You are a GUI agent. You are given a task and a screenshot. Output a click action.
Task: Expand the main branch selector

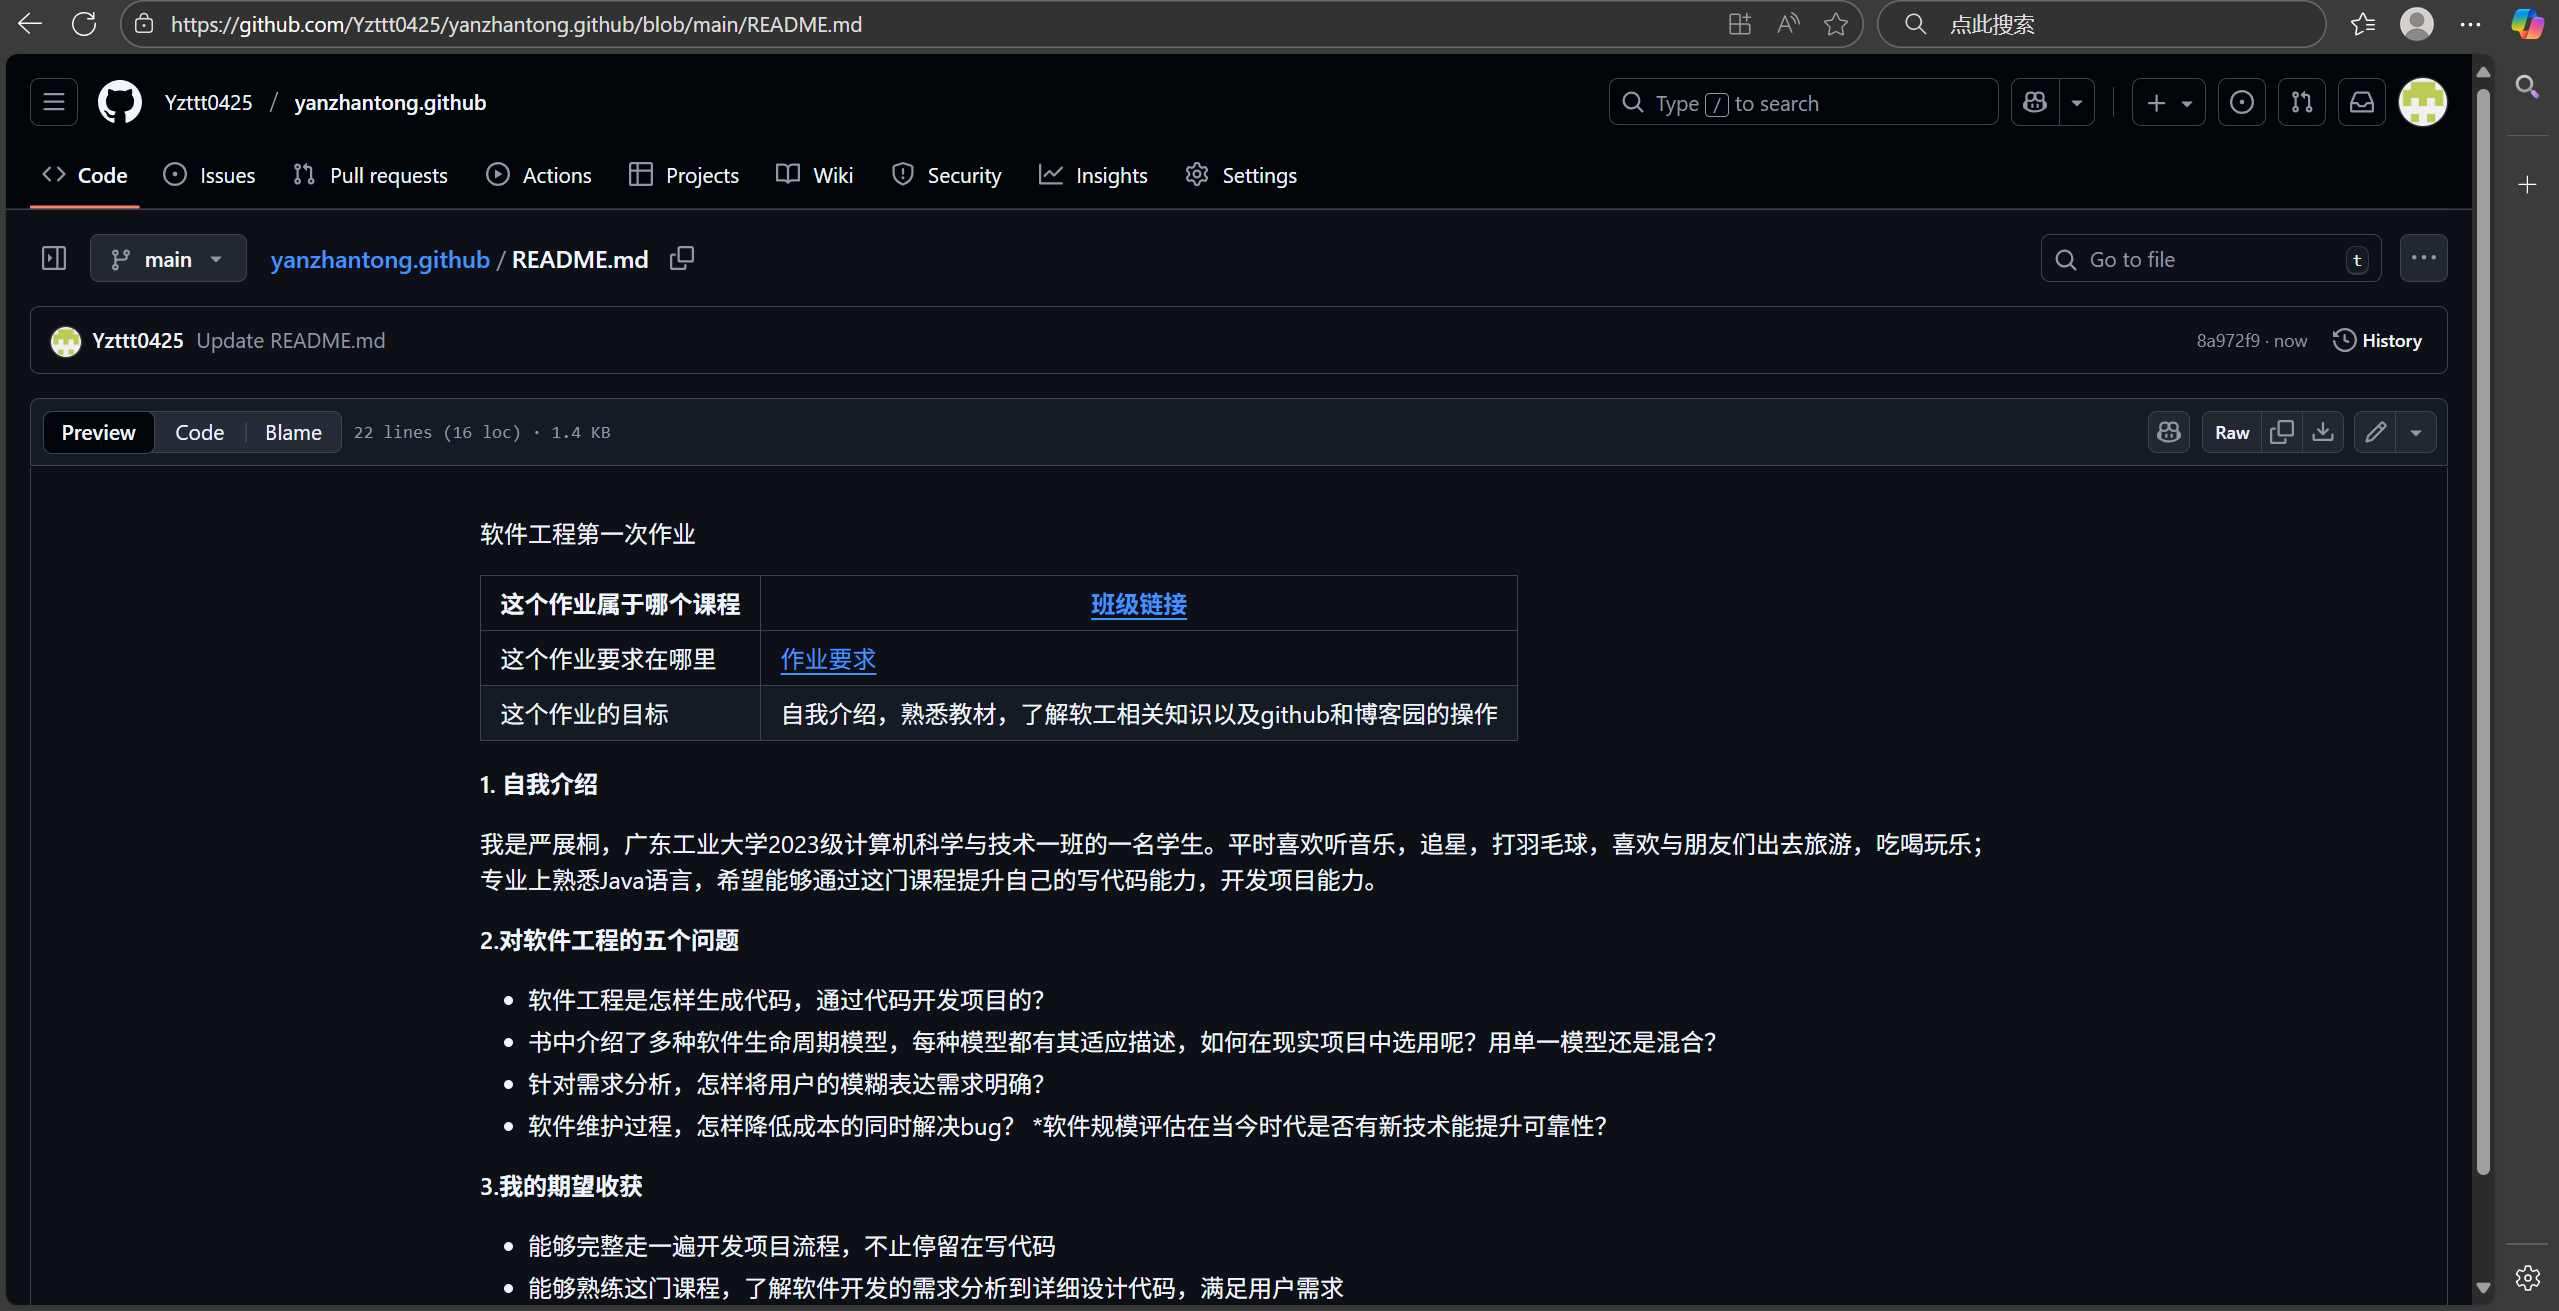168,259
